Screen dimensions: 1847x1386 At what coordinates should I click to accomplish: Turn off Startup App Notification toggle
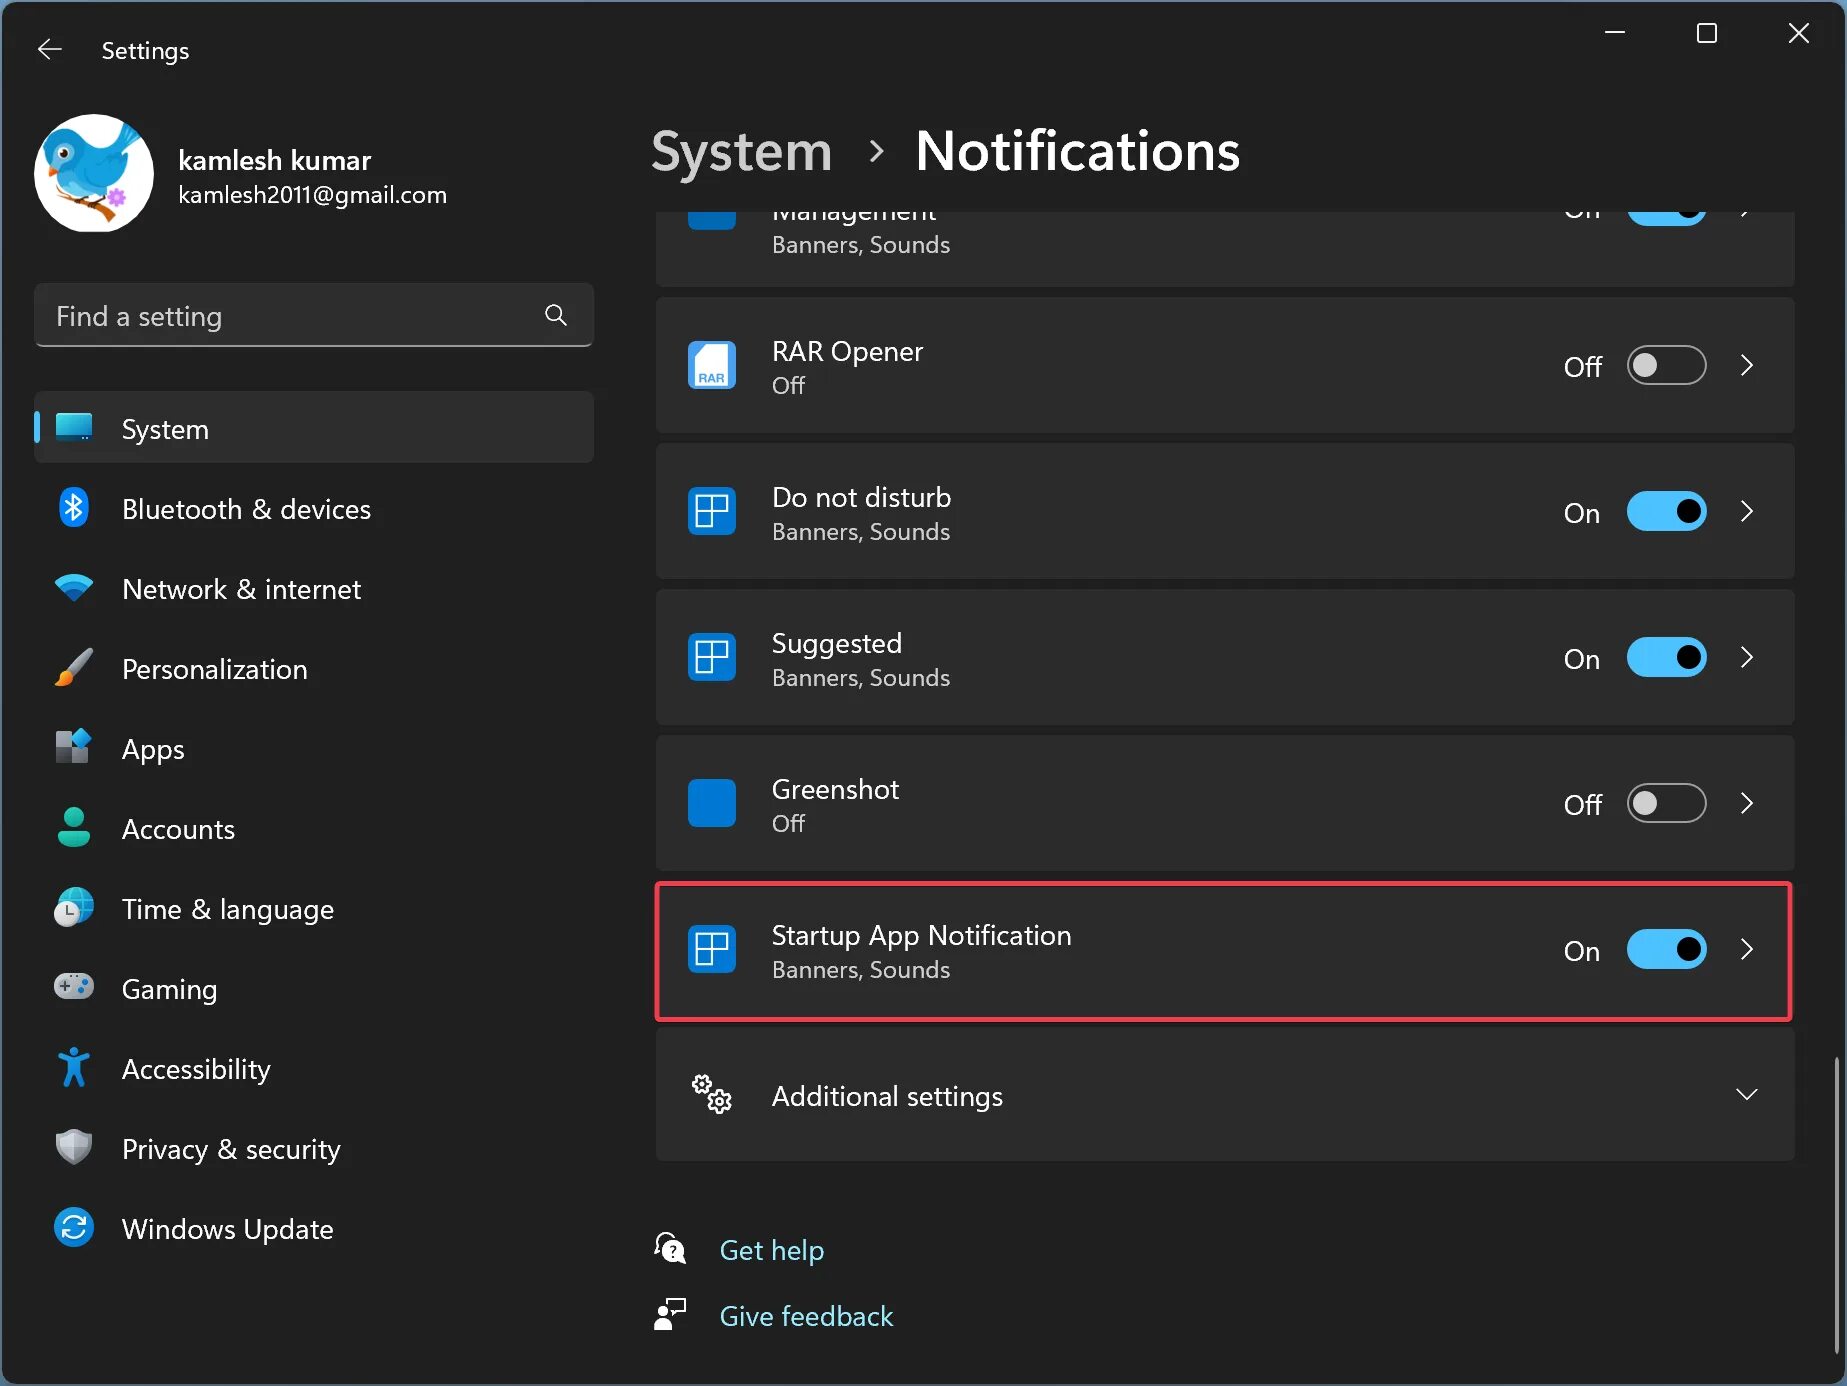tap(1666, 950)
